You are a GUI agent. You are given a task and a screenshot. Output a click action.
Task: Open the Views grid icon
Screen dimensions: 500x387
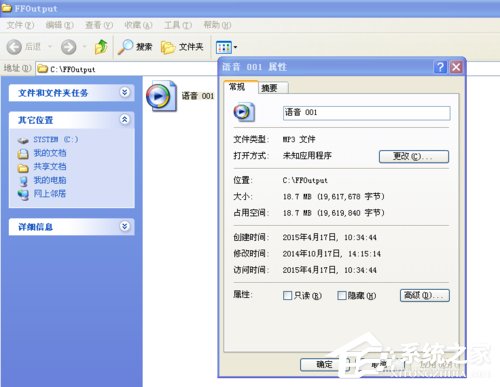(x=224, y=47)
